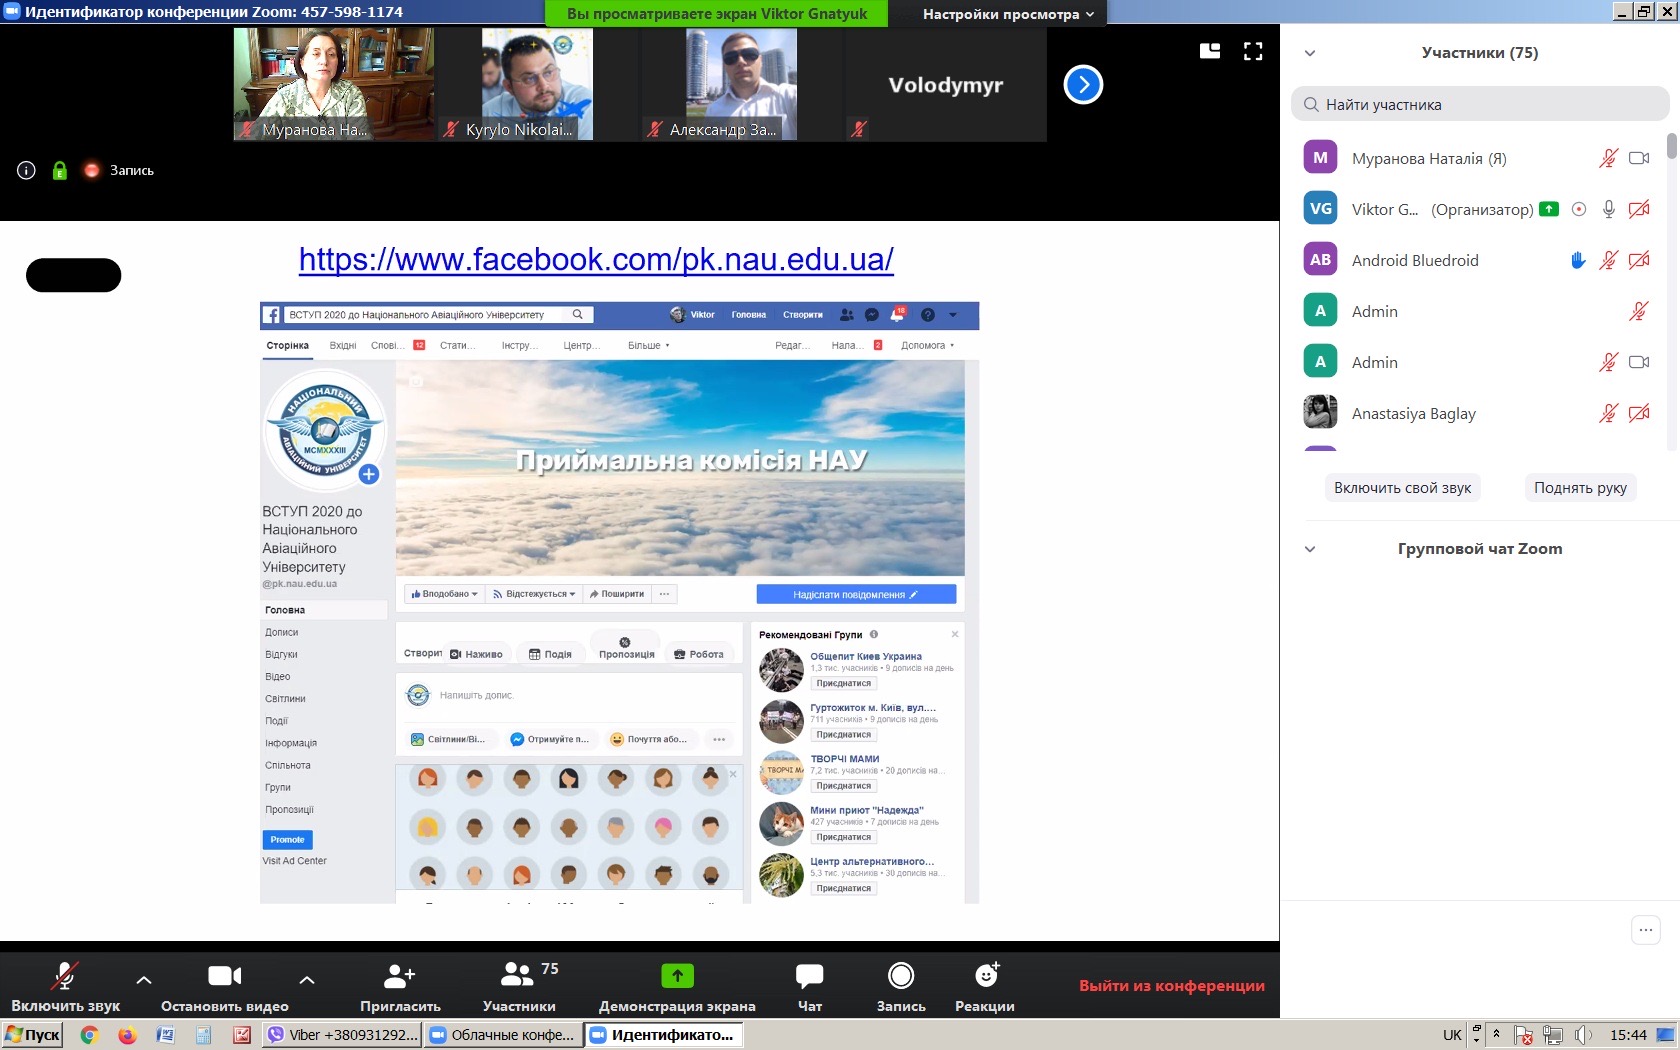Collapse the Групповой чат Zoom chevron

click(1310, 549)
